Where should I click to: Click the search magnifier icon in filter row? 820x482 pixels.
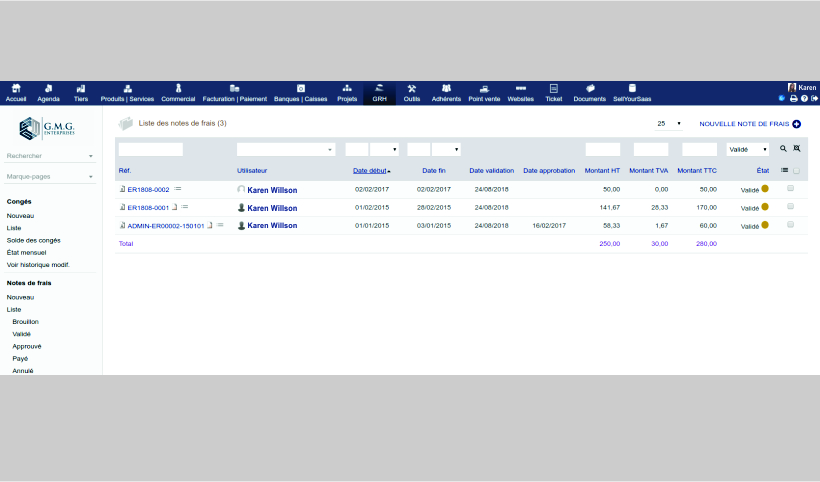click(x=783, y=148)
